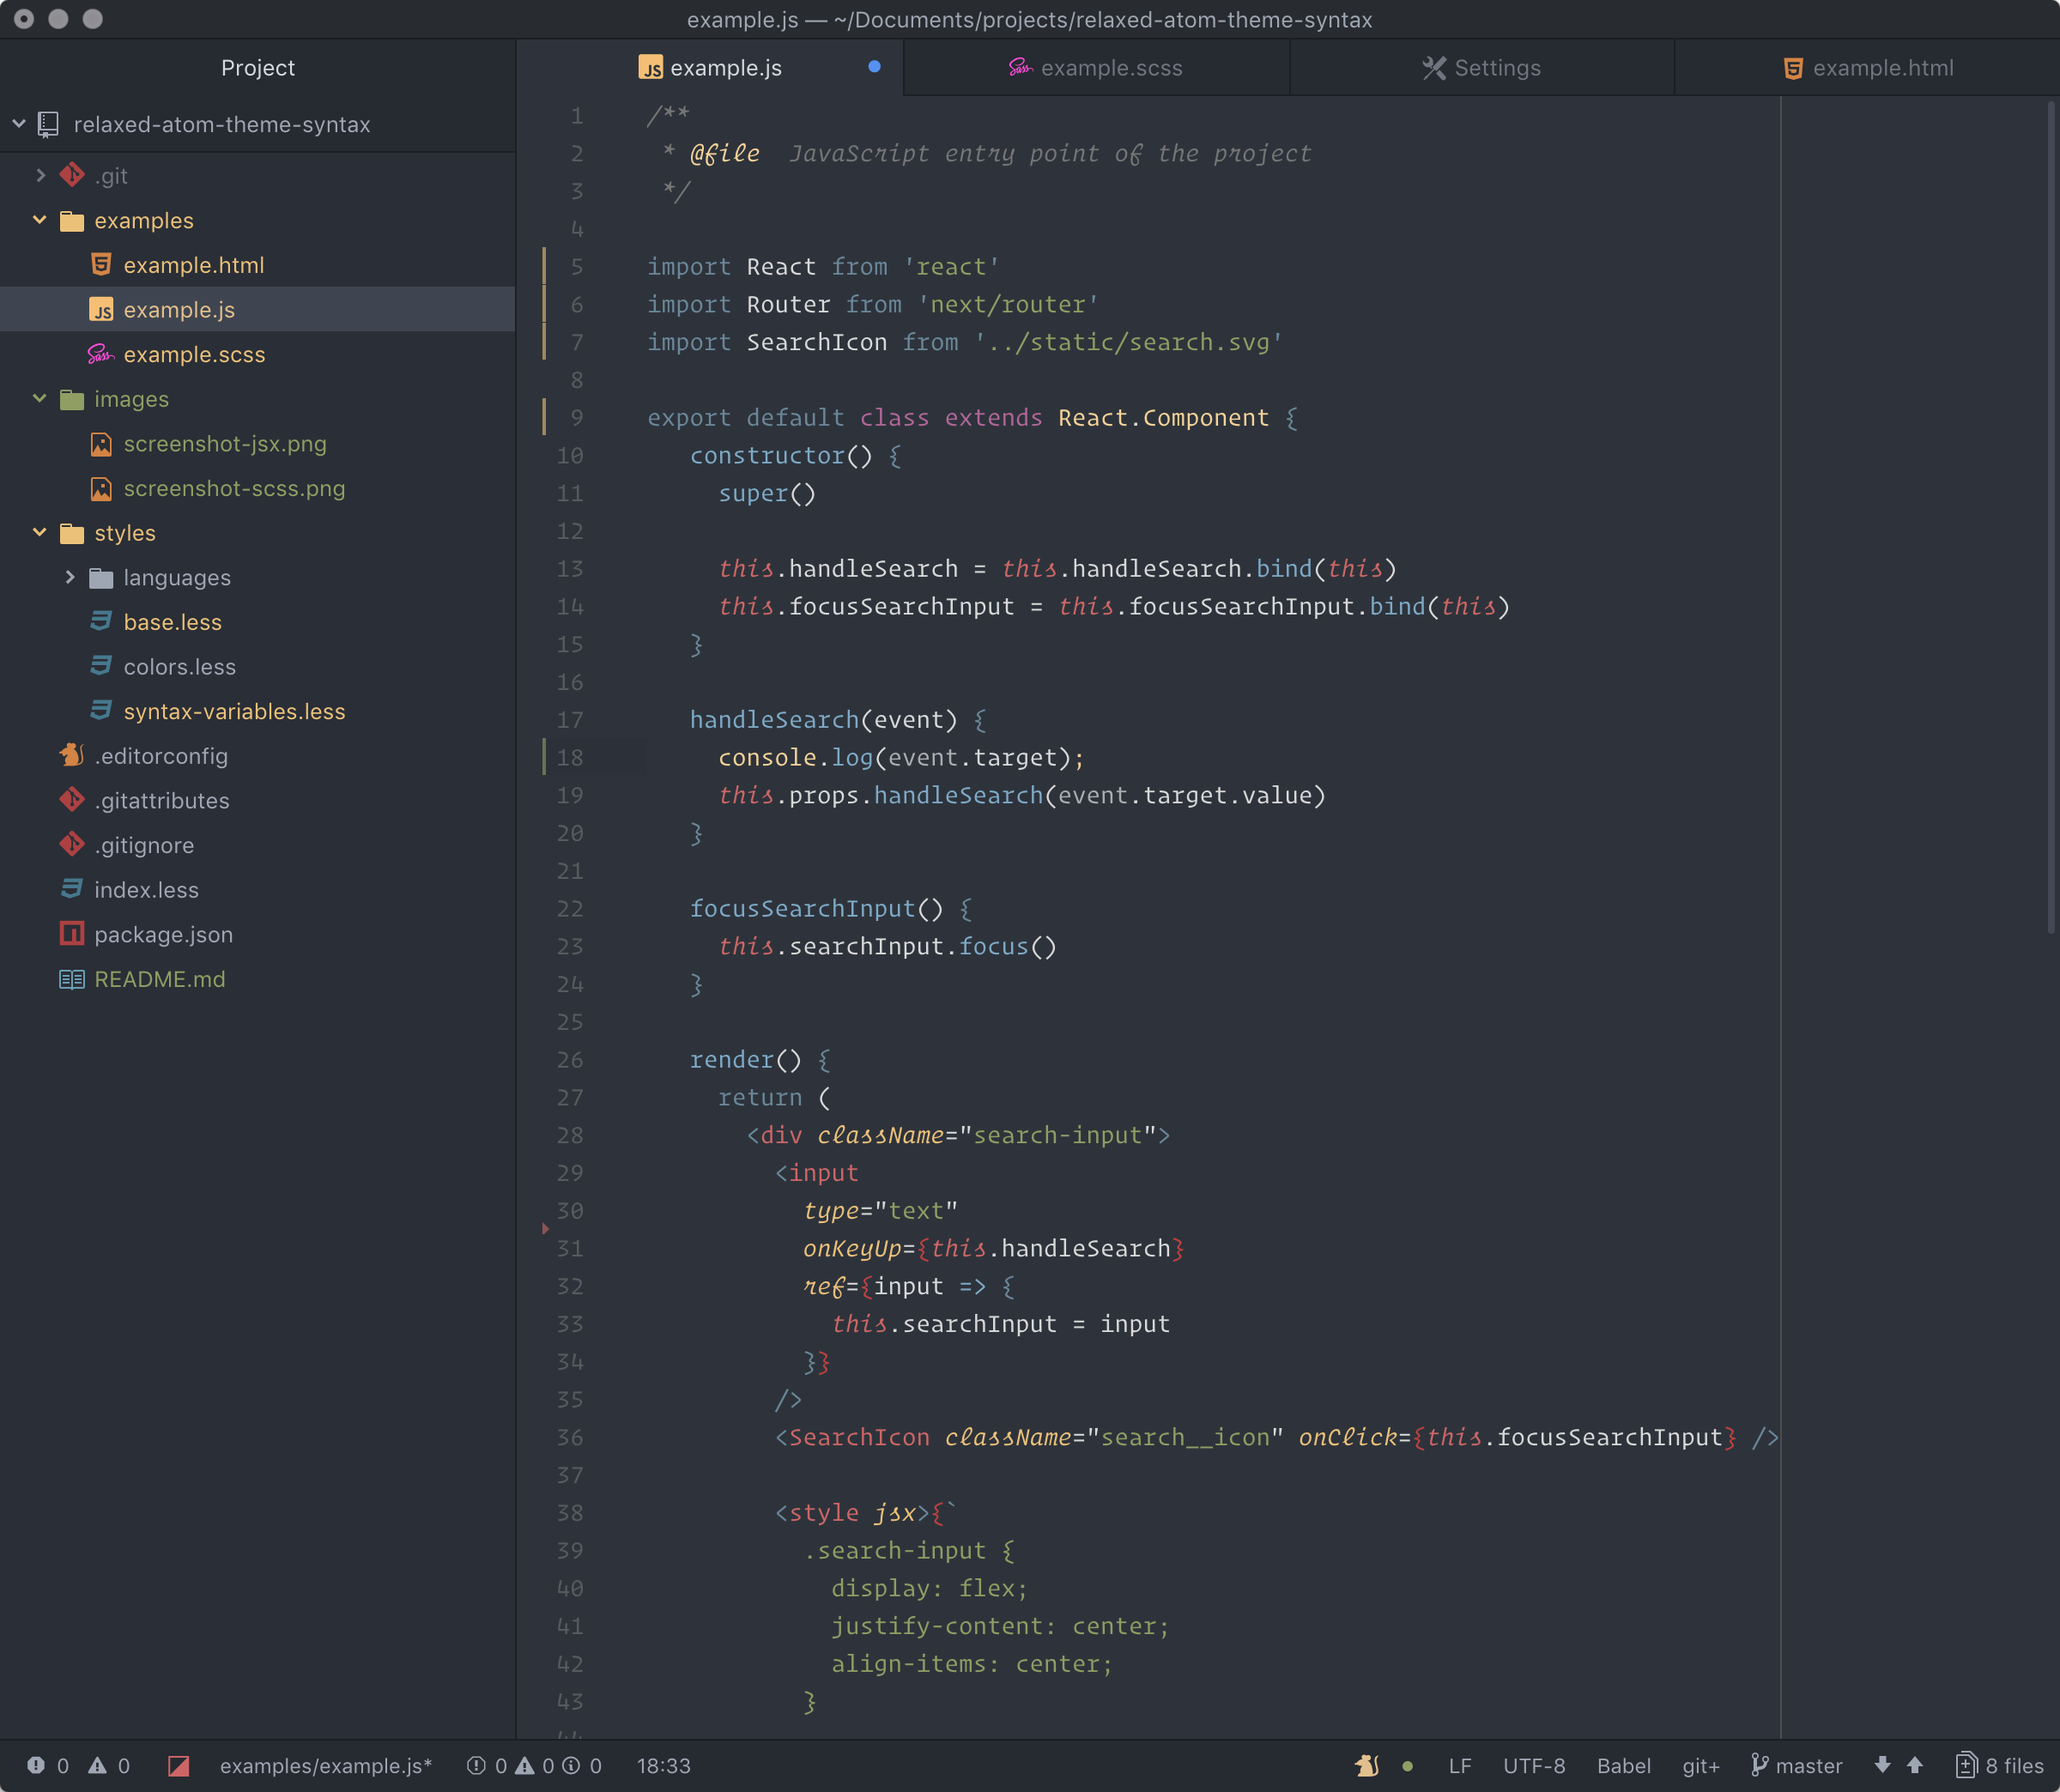
Task: Change the Babel grammar selector
Action: click(x=1623, y=1766)
